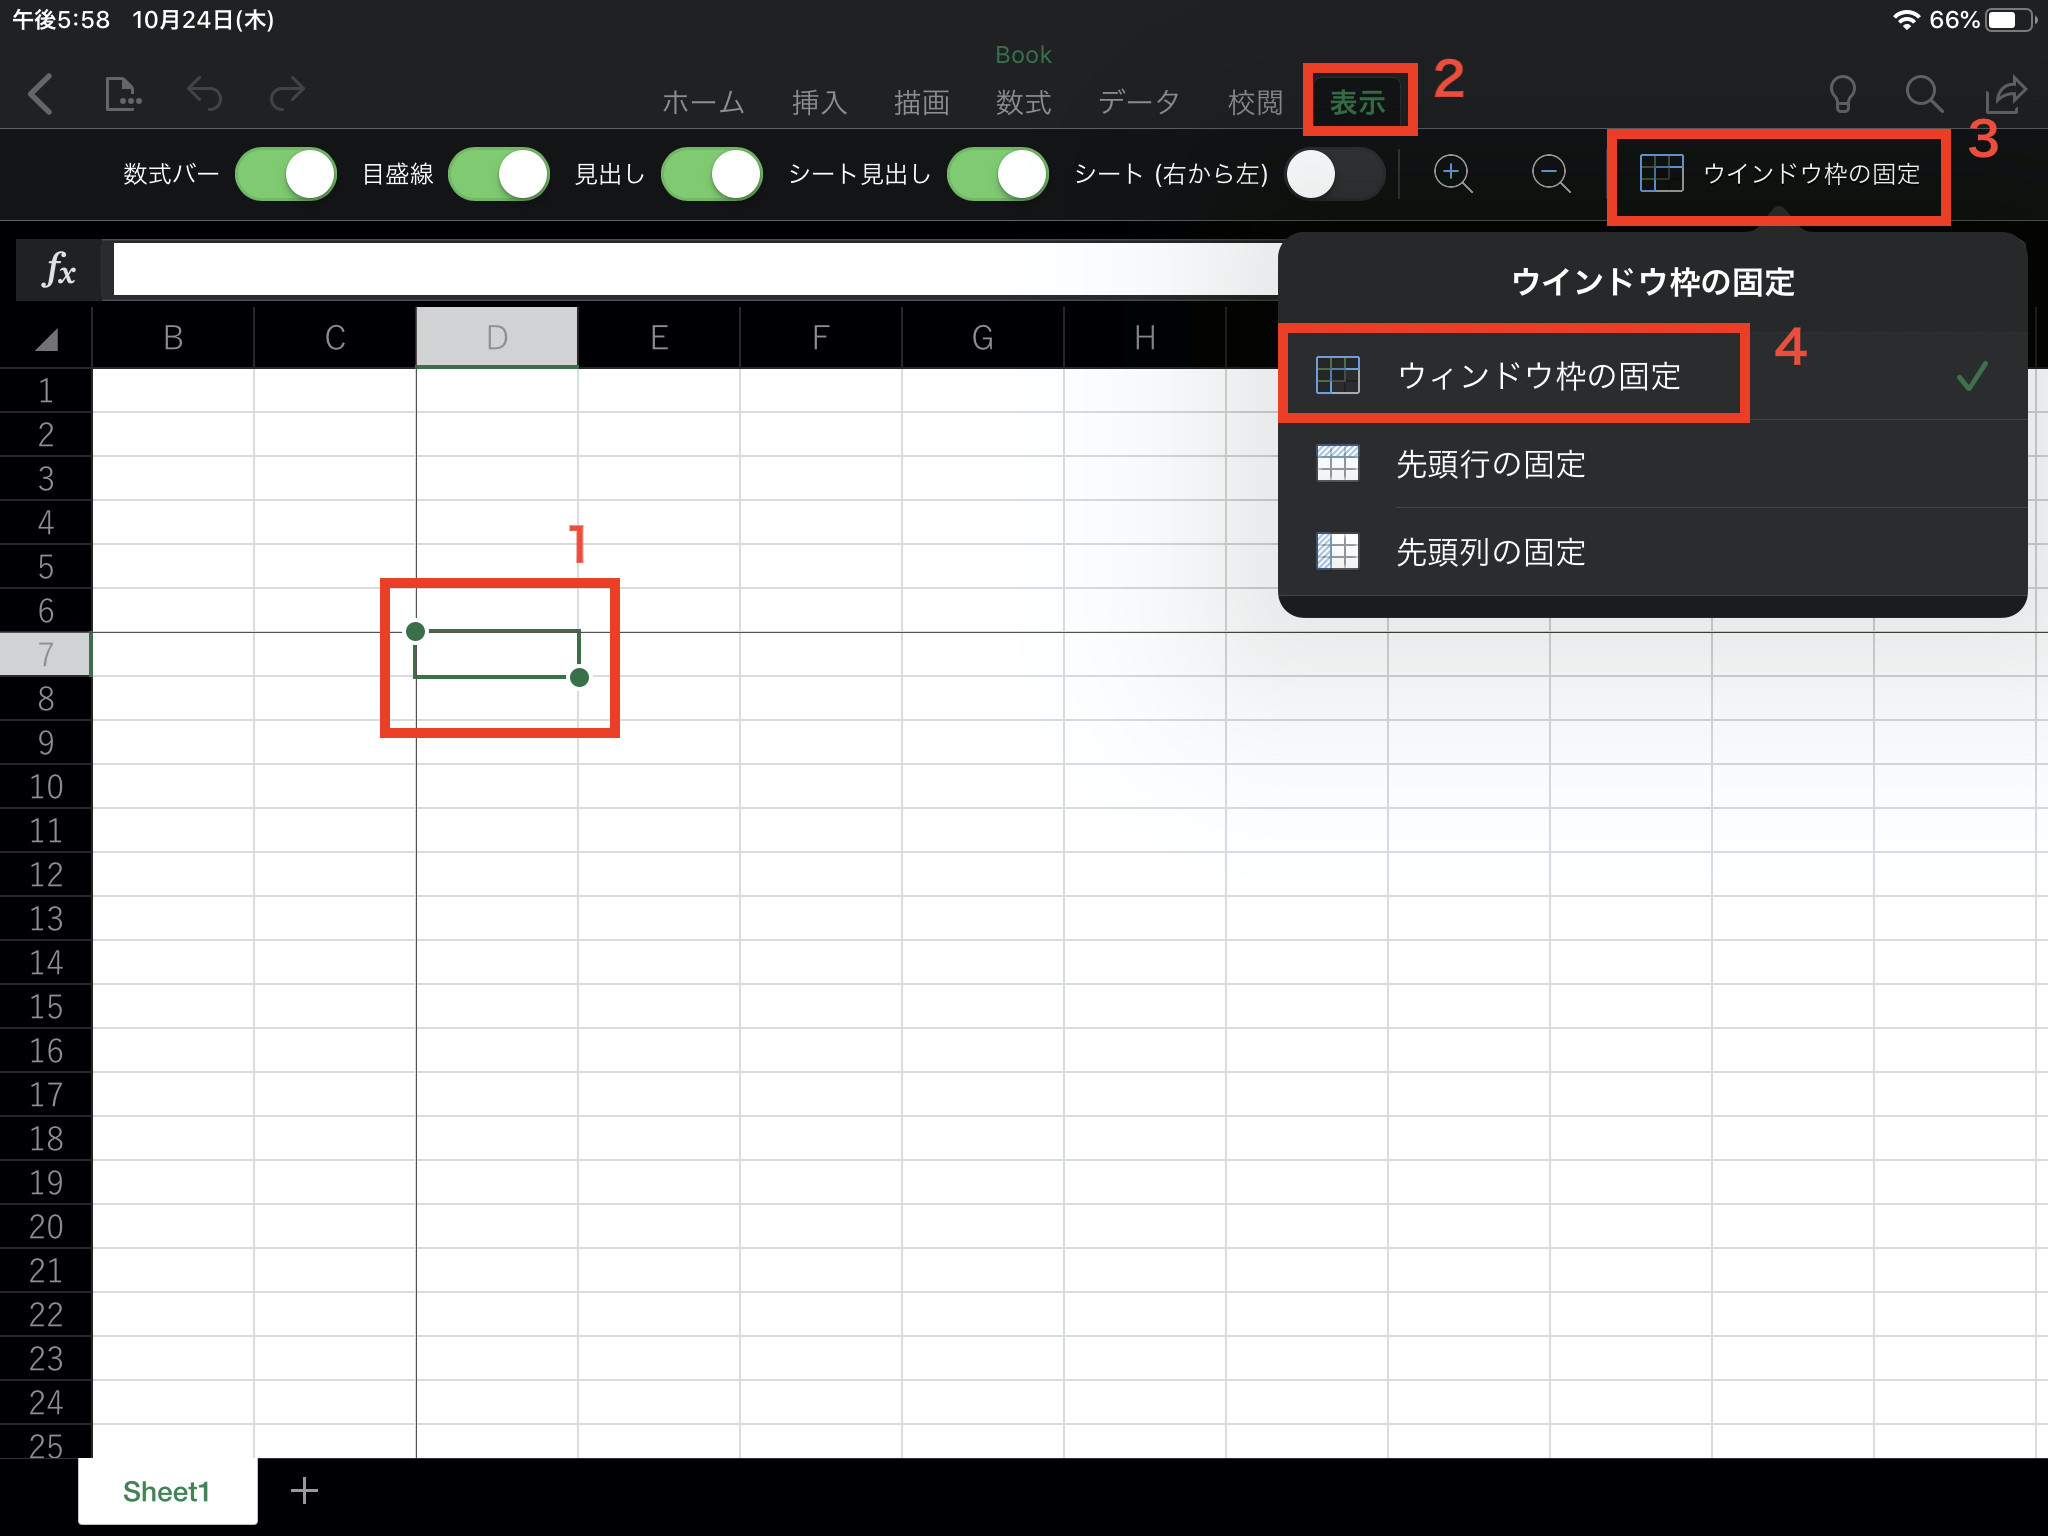Viewport: 2048px width, 1536px height.
Task: Open the search magnifier icon
Action: click(x=1923, y=95)
